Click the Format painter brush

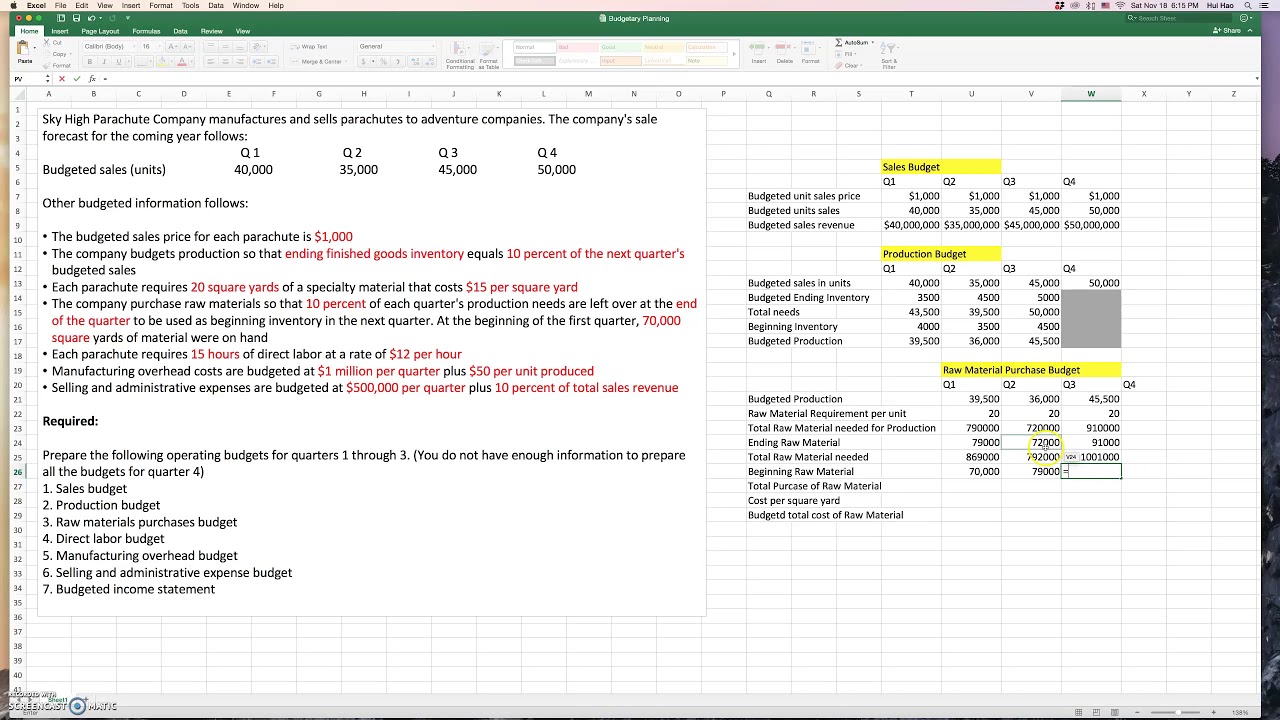pos(48,65)
